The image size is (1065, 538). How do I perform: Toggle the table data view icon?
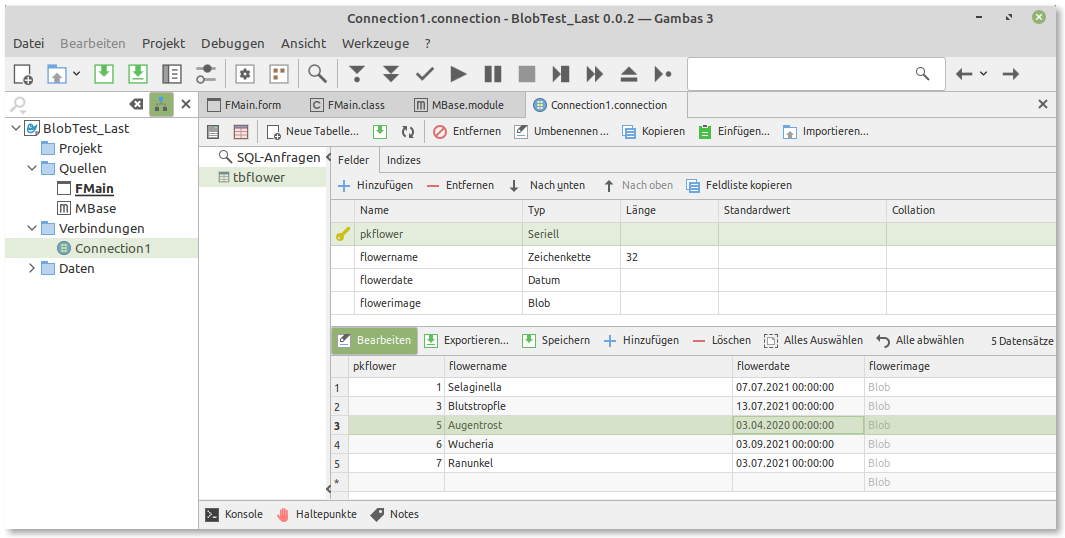click(x=241, y=131)
